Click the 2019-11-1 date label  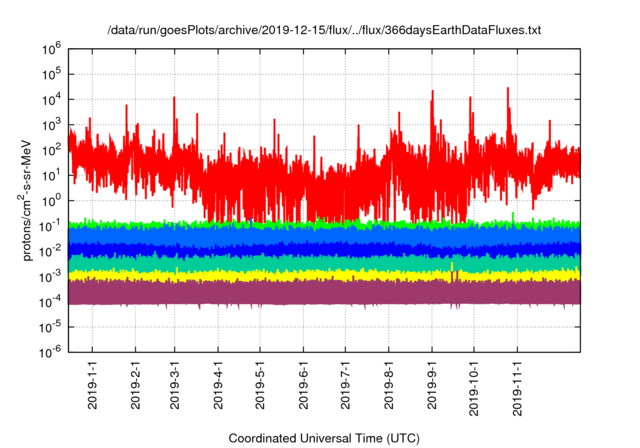[x=517, y=388]
